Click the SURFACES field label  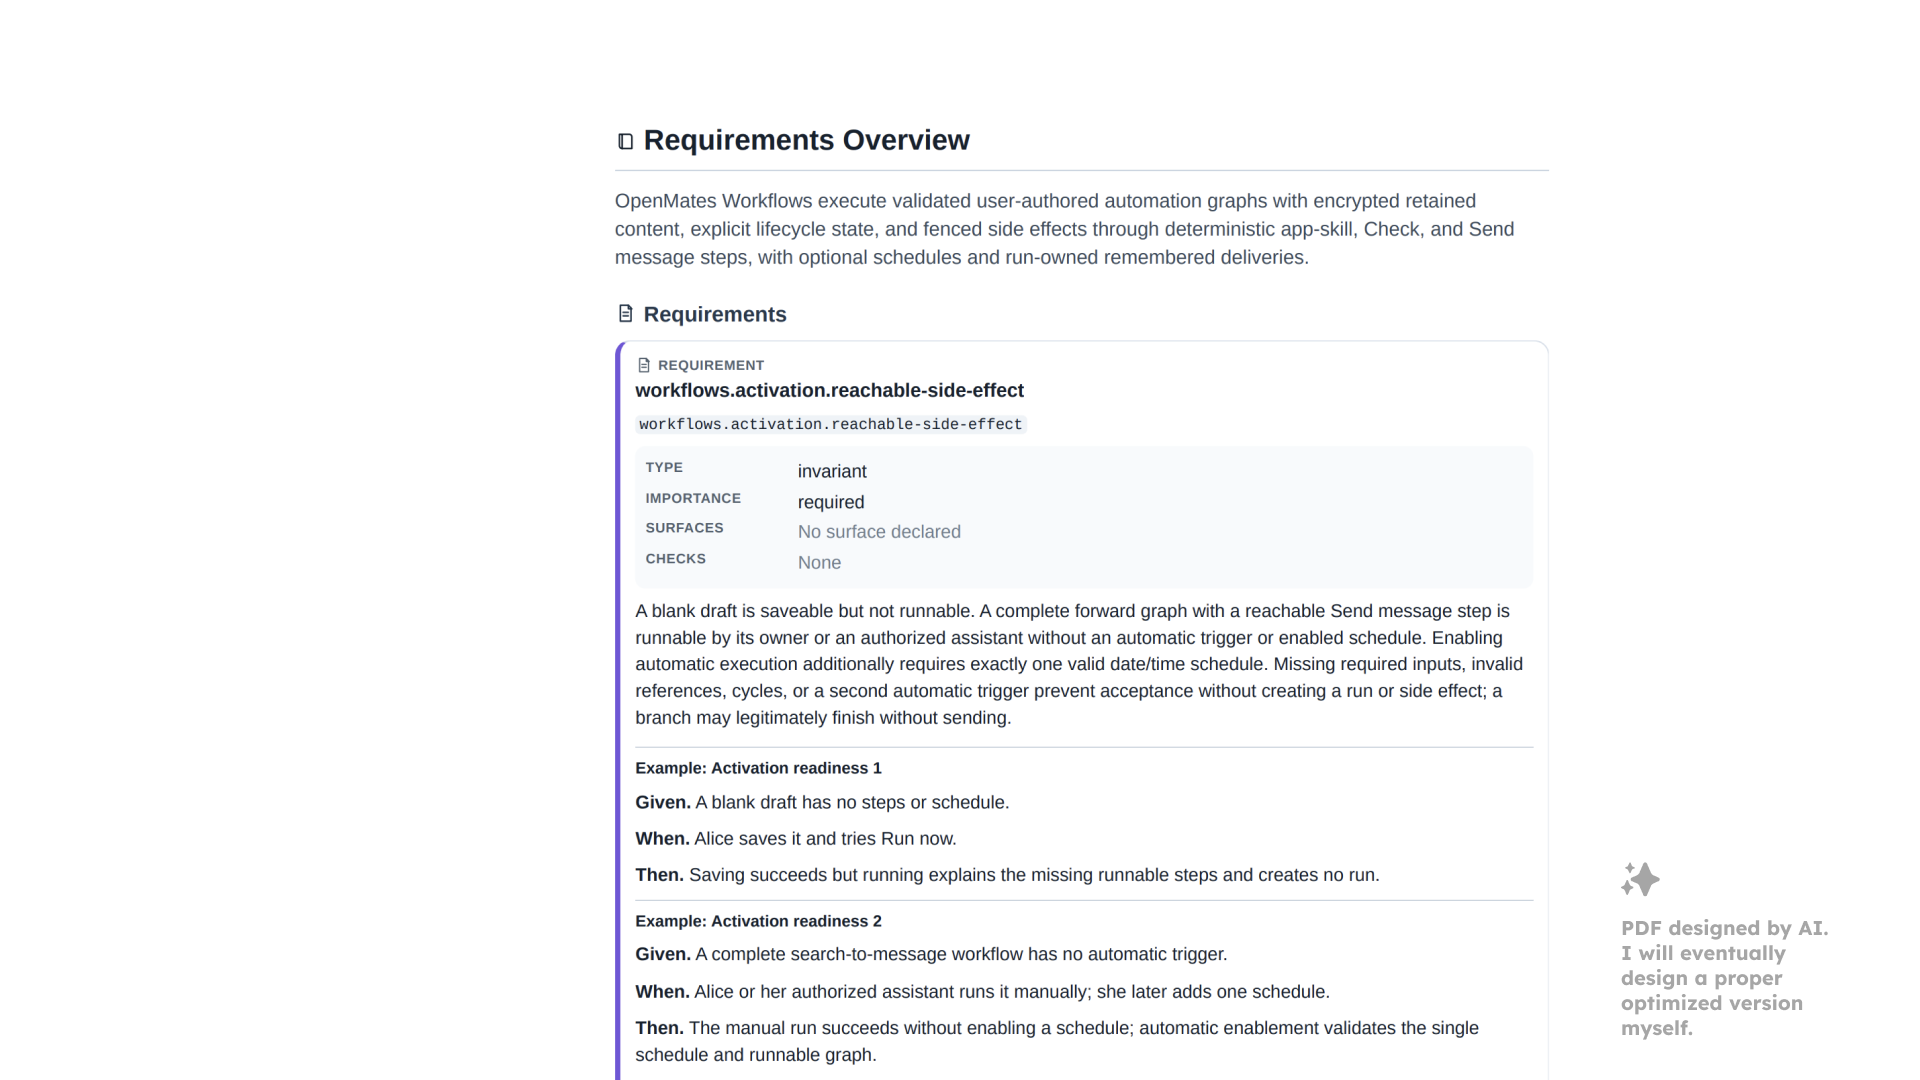(684, 528)
